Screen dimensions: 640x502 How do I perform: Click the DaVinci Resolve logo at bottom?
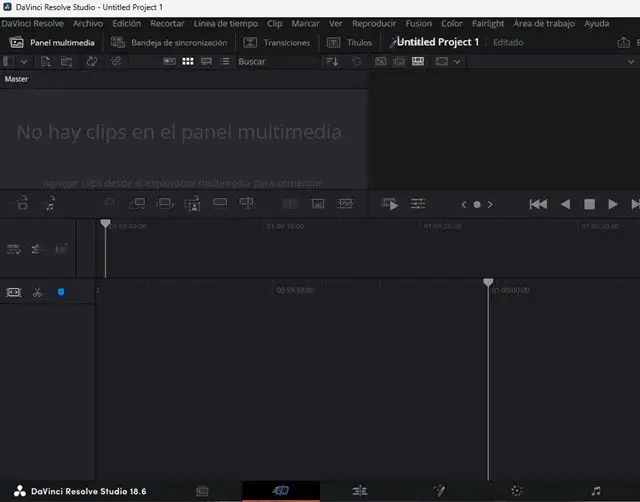20,491
